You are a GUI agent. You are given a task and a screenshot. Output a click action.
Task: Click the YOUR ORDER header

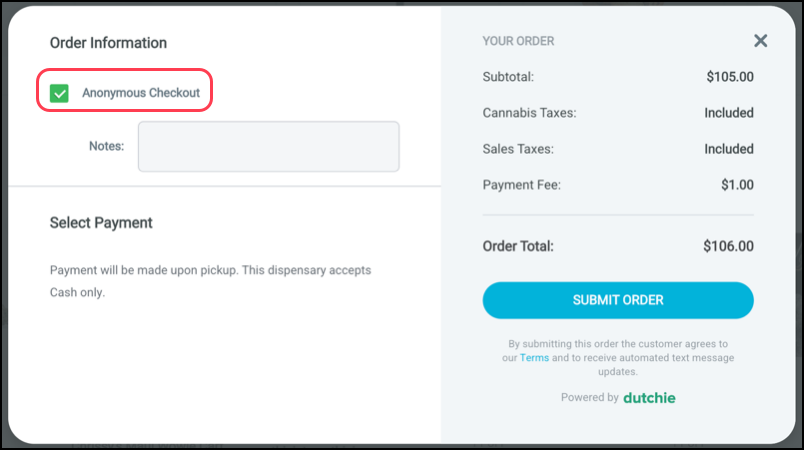tap(518, 41)
